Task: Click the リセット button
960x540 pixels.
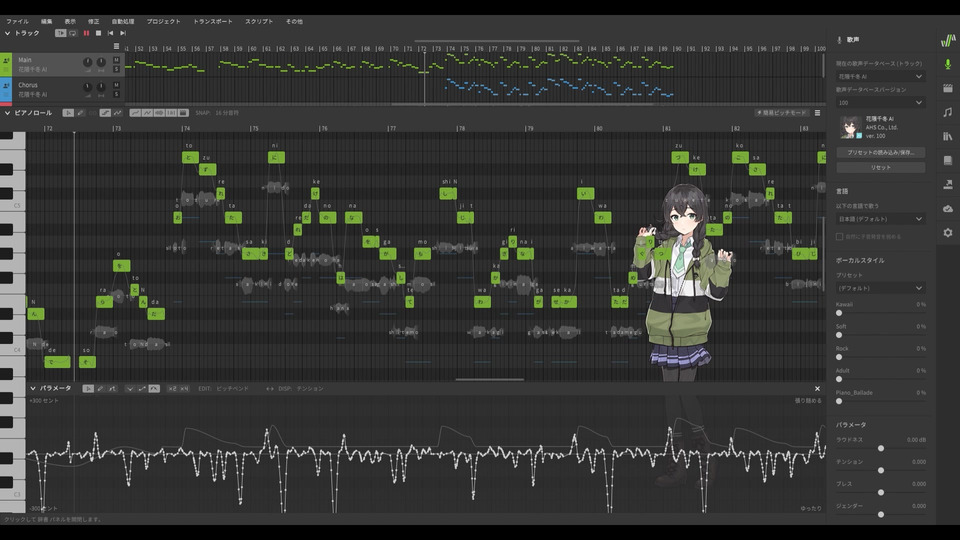Action: pos(880,167)
